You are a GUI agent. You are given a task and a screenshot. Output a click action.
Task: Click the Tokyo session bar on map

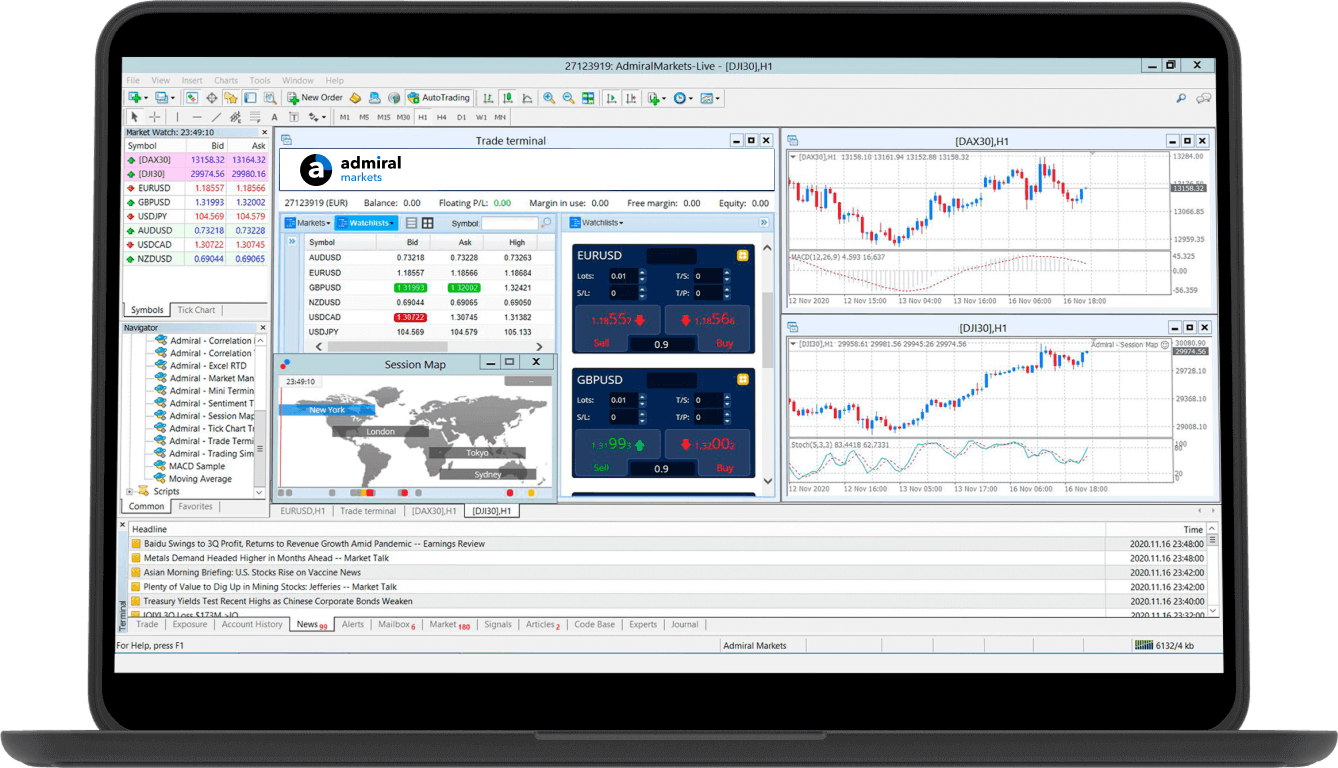(478, 453)
